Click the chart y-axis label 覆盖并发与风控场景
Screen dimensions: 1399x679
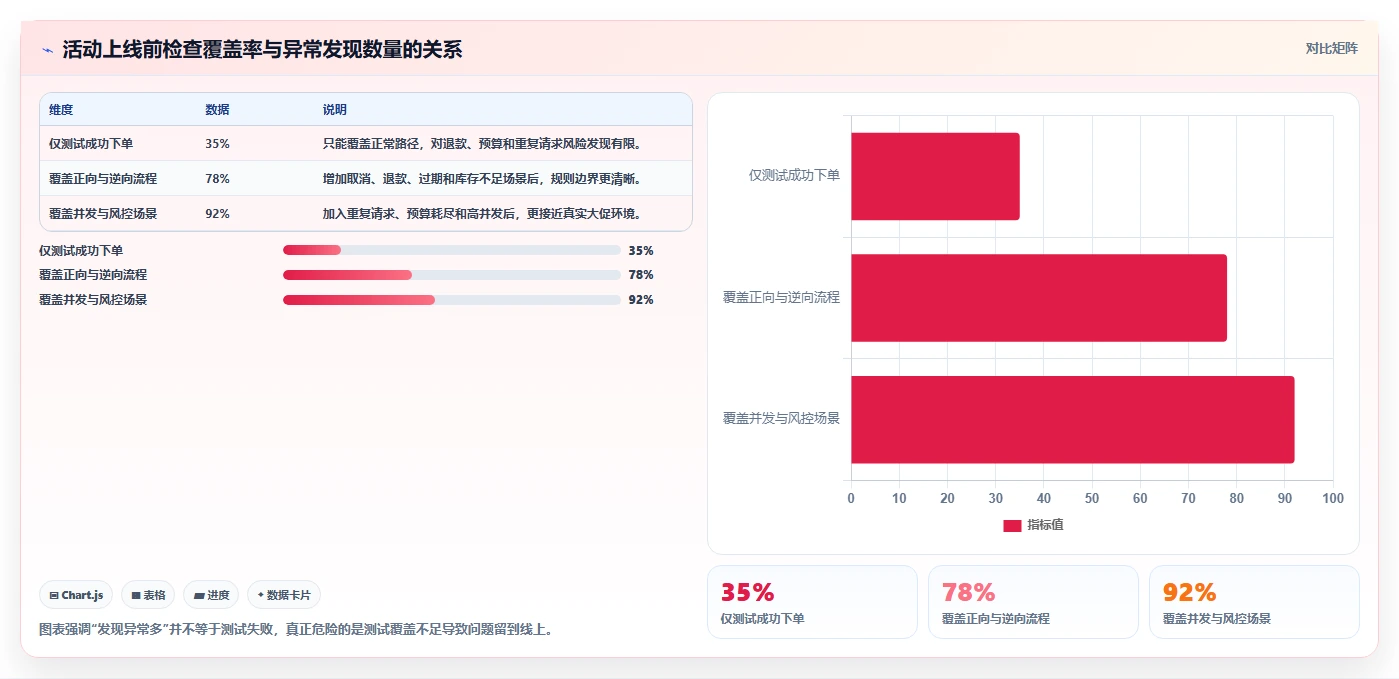point(782,418)
